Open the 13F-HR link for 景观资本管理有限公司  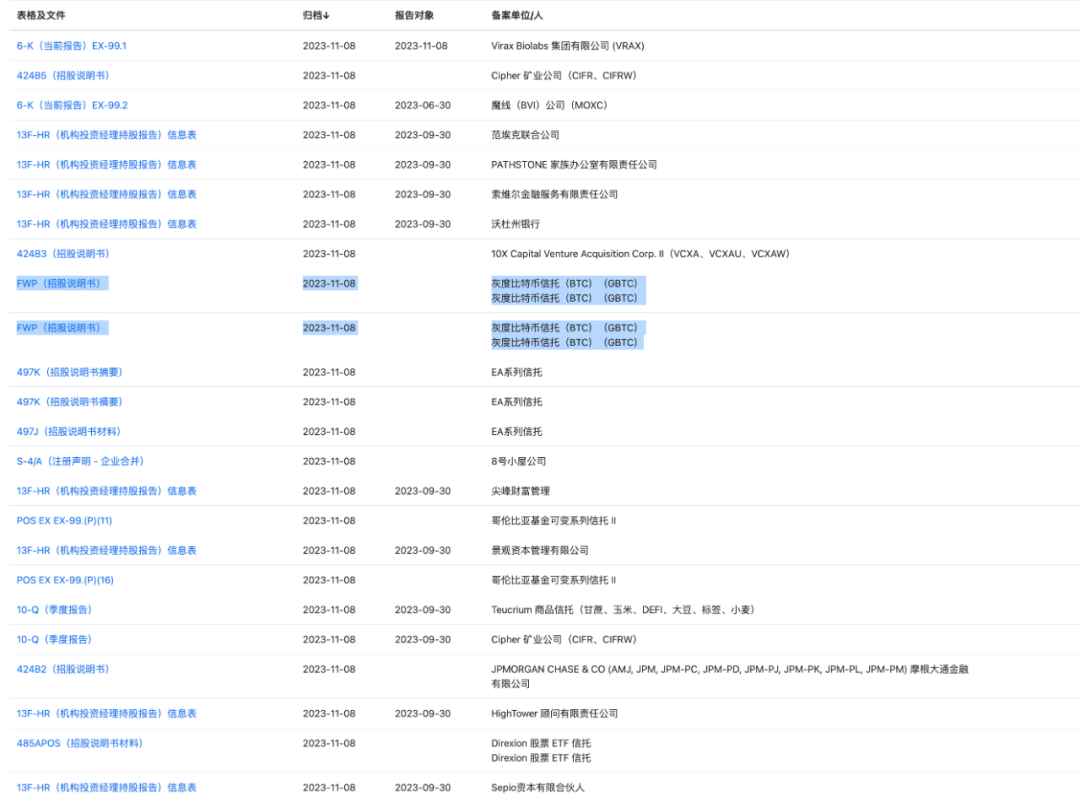tap(107, 550)
